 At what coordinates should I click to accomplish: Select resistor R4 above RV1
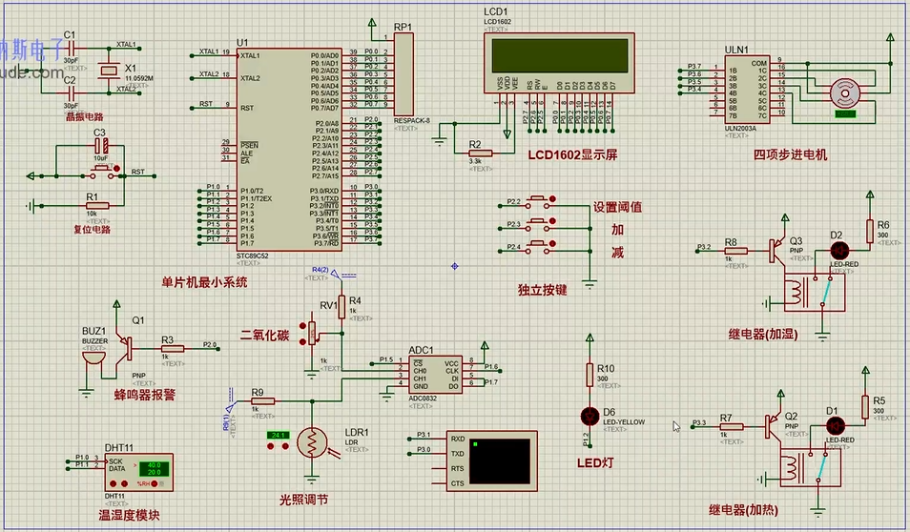(342, 307)
